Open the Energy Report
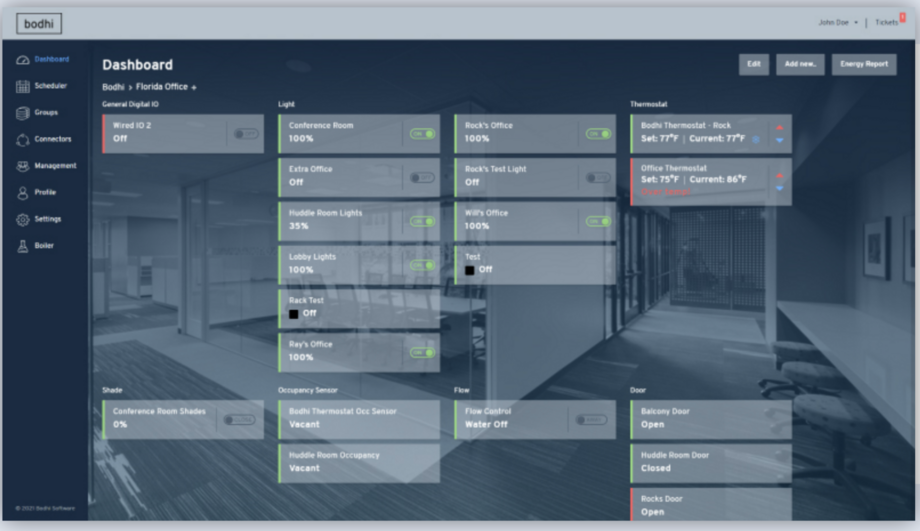 pos(864,64)
